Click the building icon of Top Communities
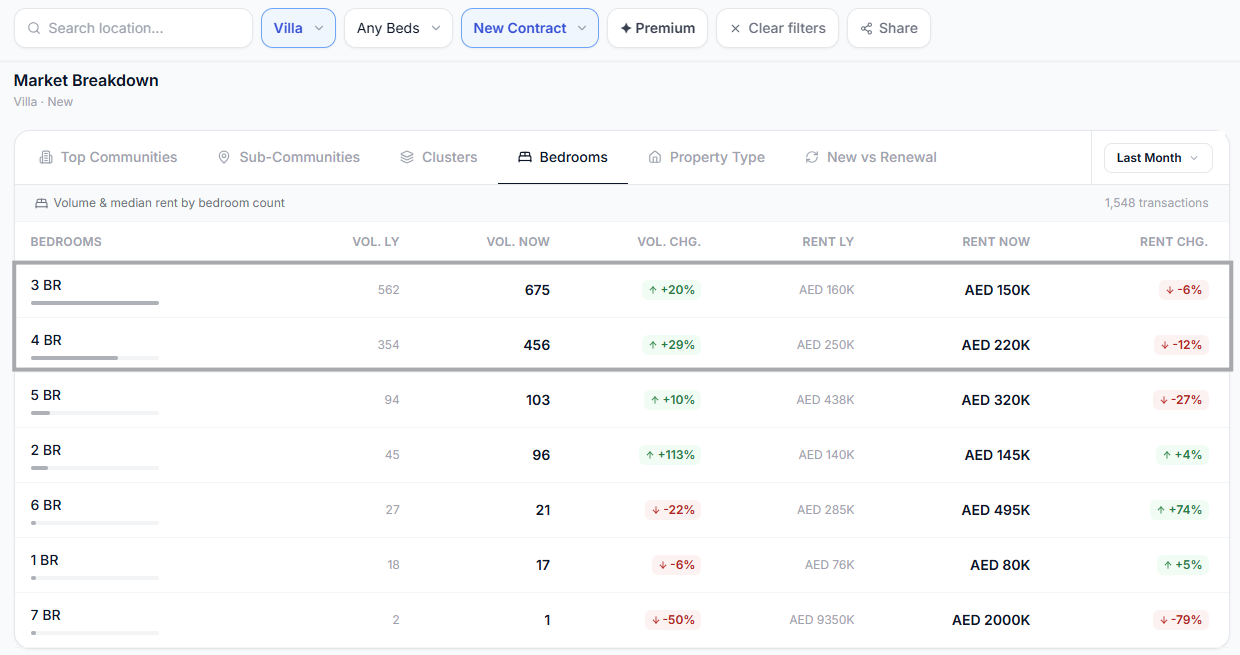 [46, 157]
